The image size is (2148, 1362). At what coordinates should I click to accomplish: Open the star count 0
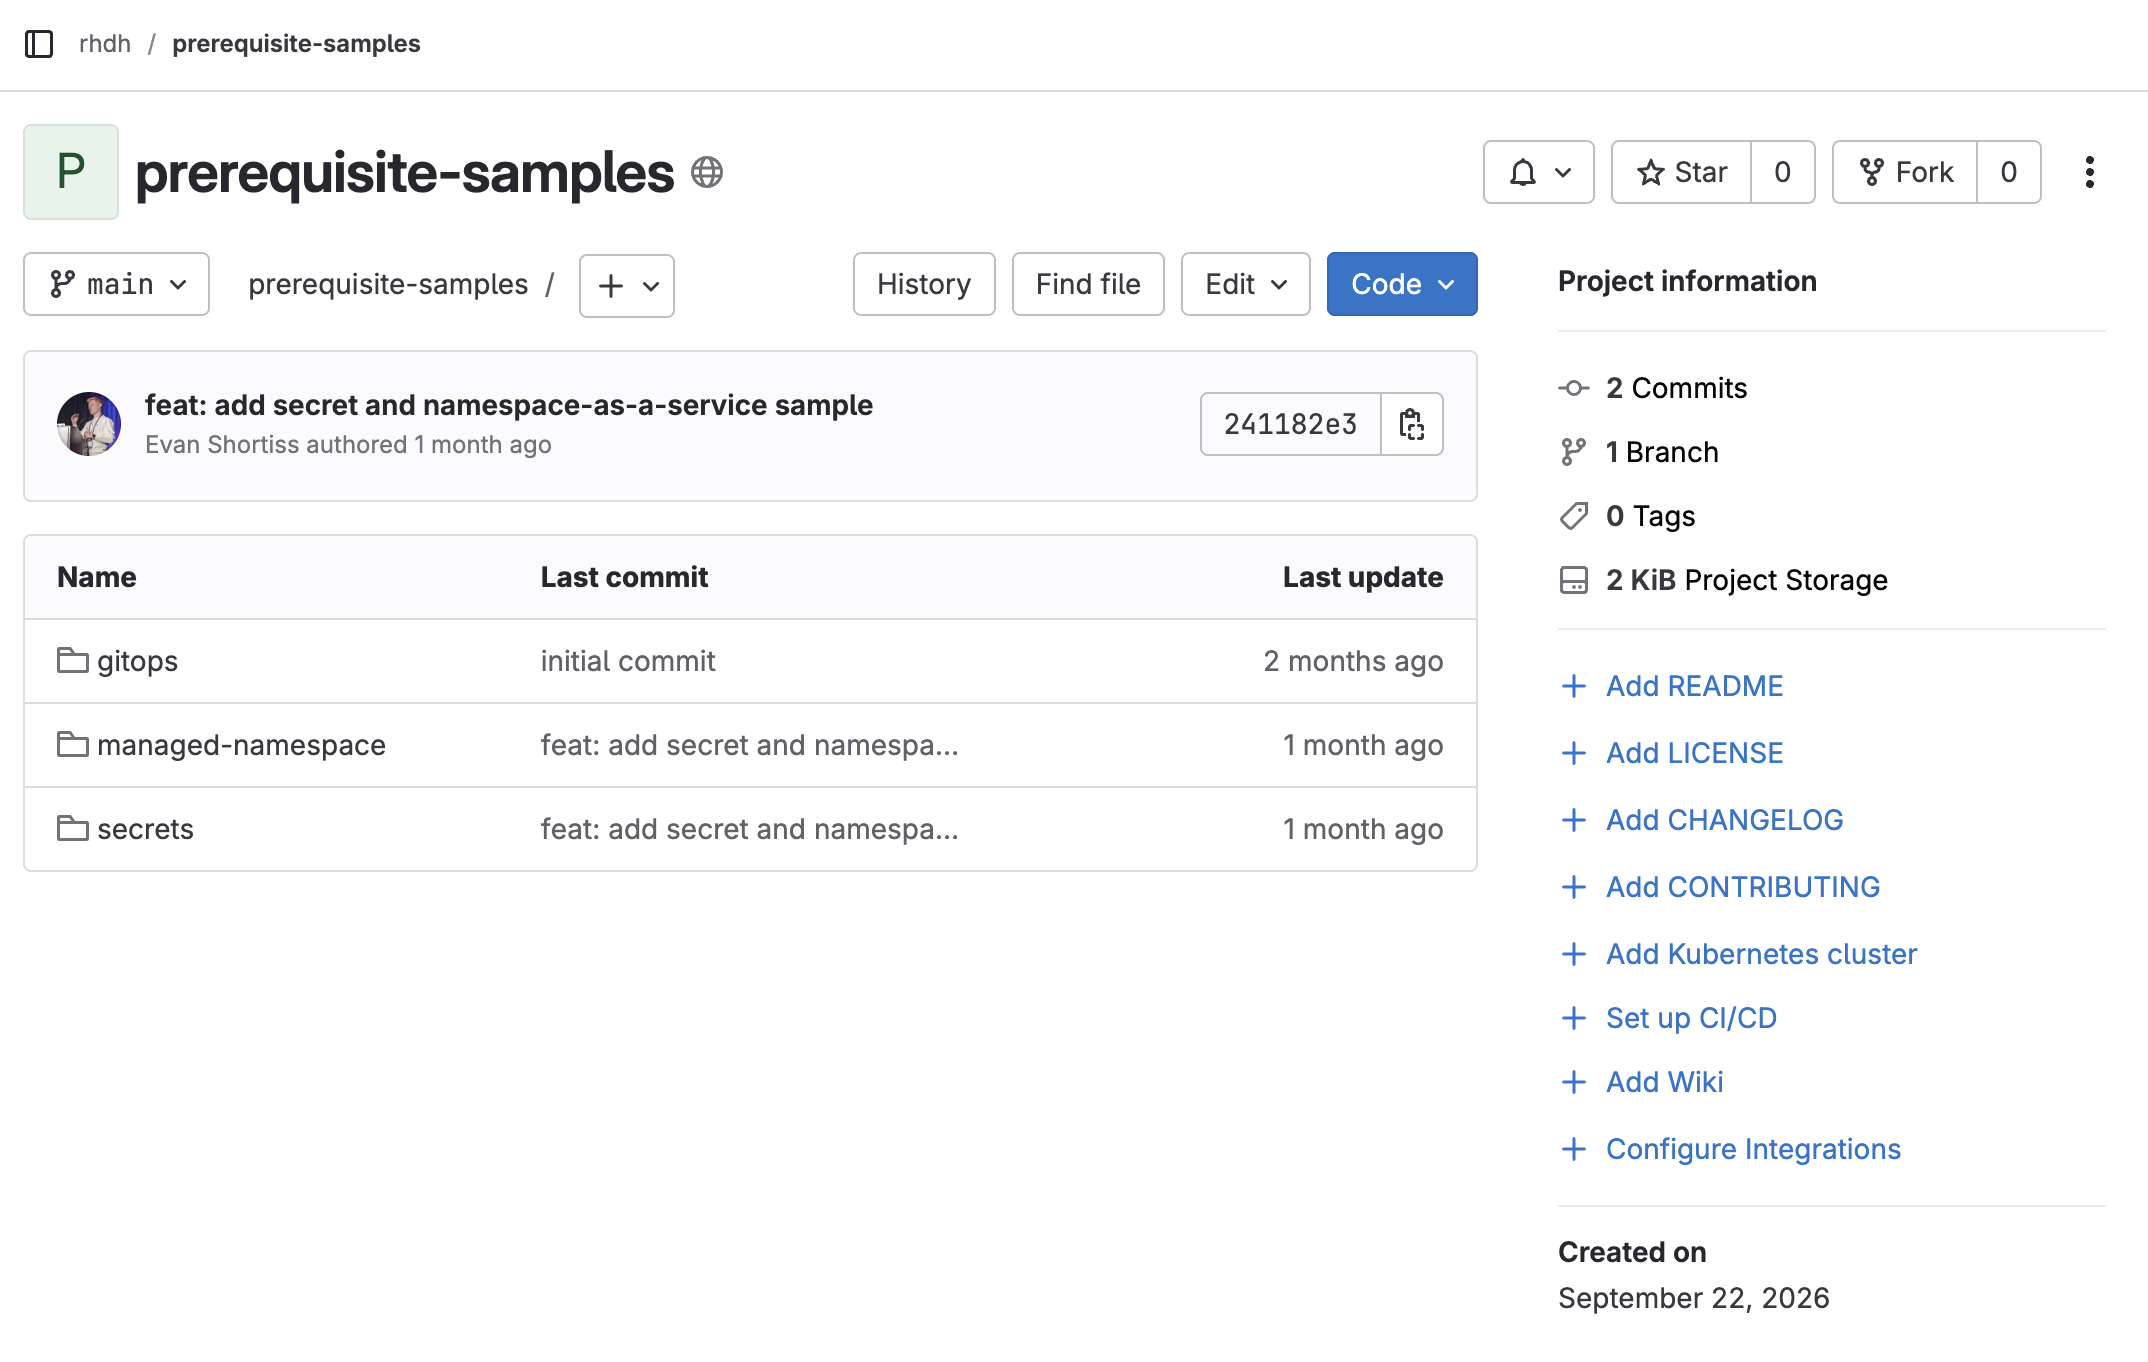(1782, 172)
